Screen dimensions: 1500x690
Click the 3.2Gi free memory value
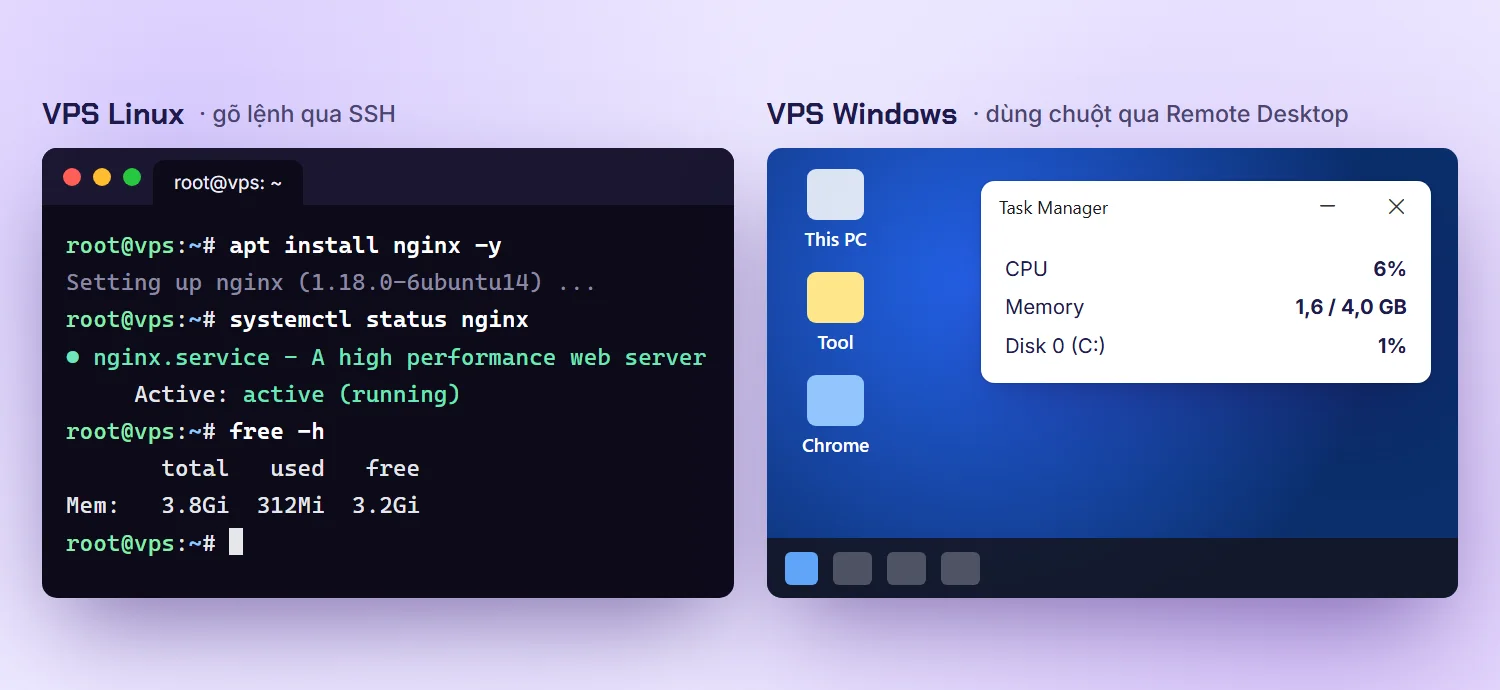coord(385,506)
